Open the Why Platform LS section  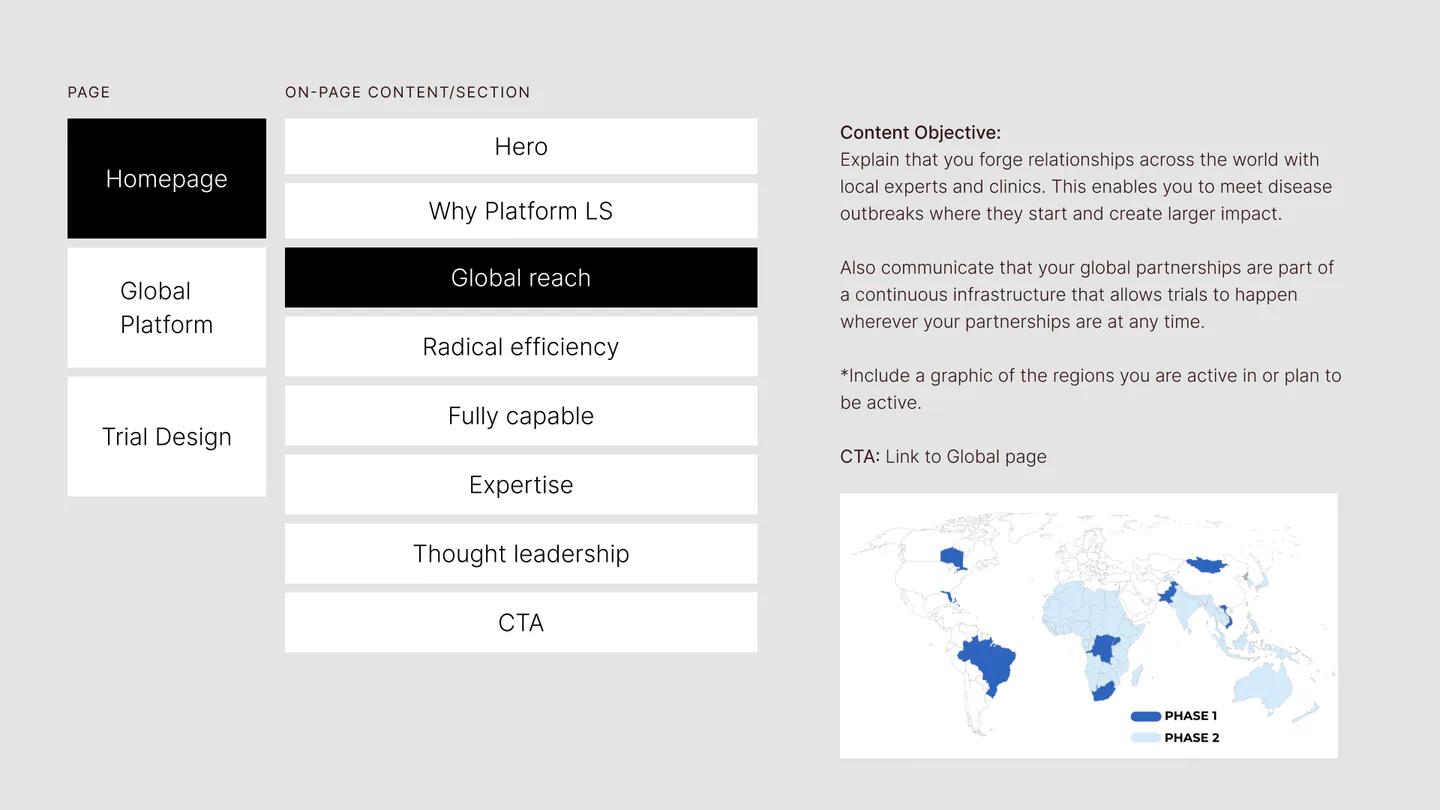(521, 210)
